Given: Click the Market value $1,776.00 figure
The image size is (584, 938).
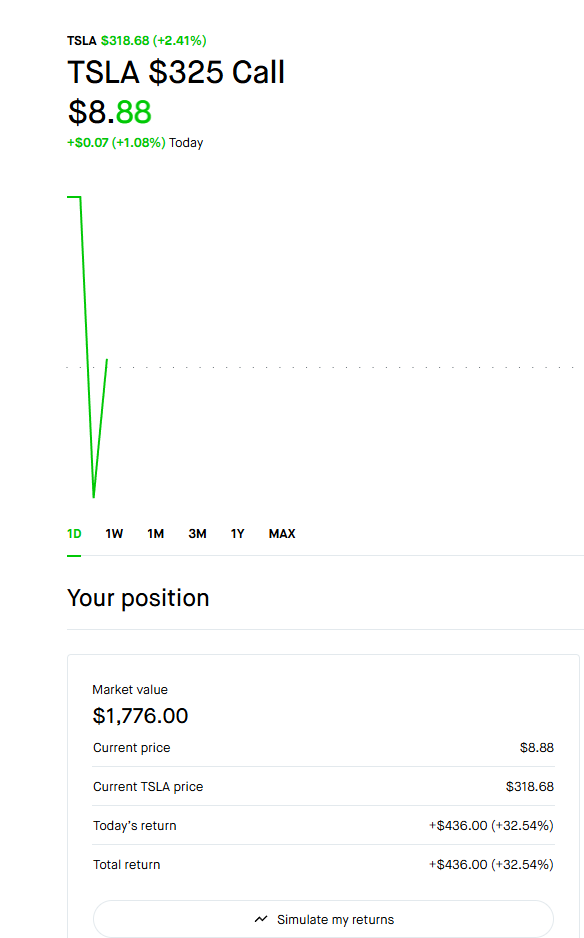Looking at the screenshot, I should click(x=141, y=716).
